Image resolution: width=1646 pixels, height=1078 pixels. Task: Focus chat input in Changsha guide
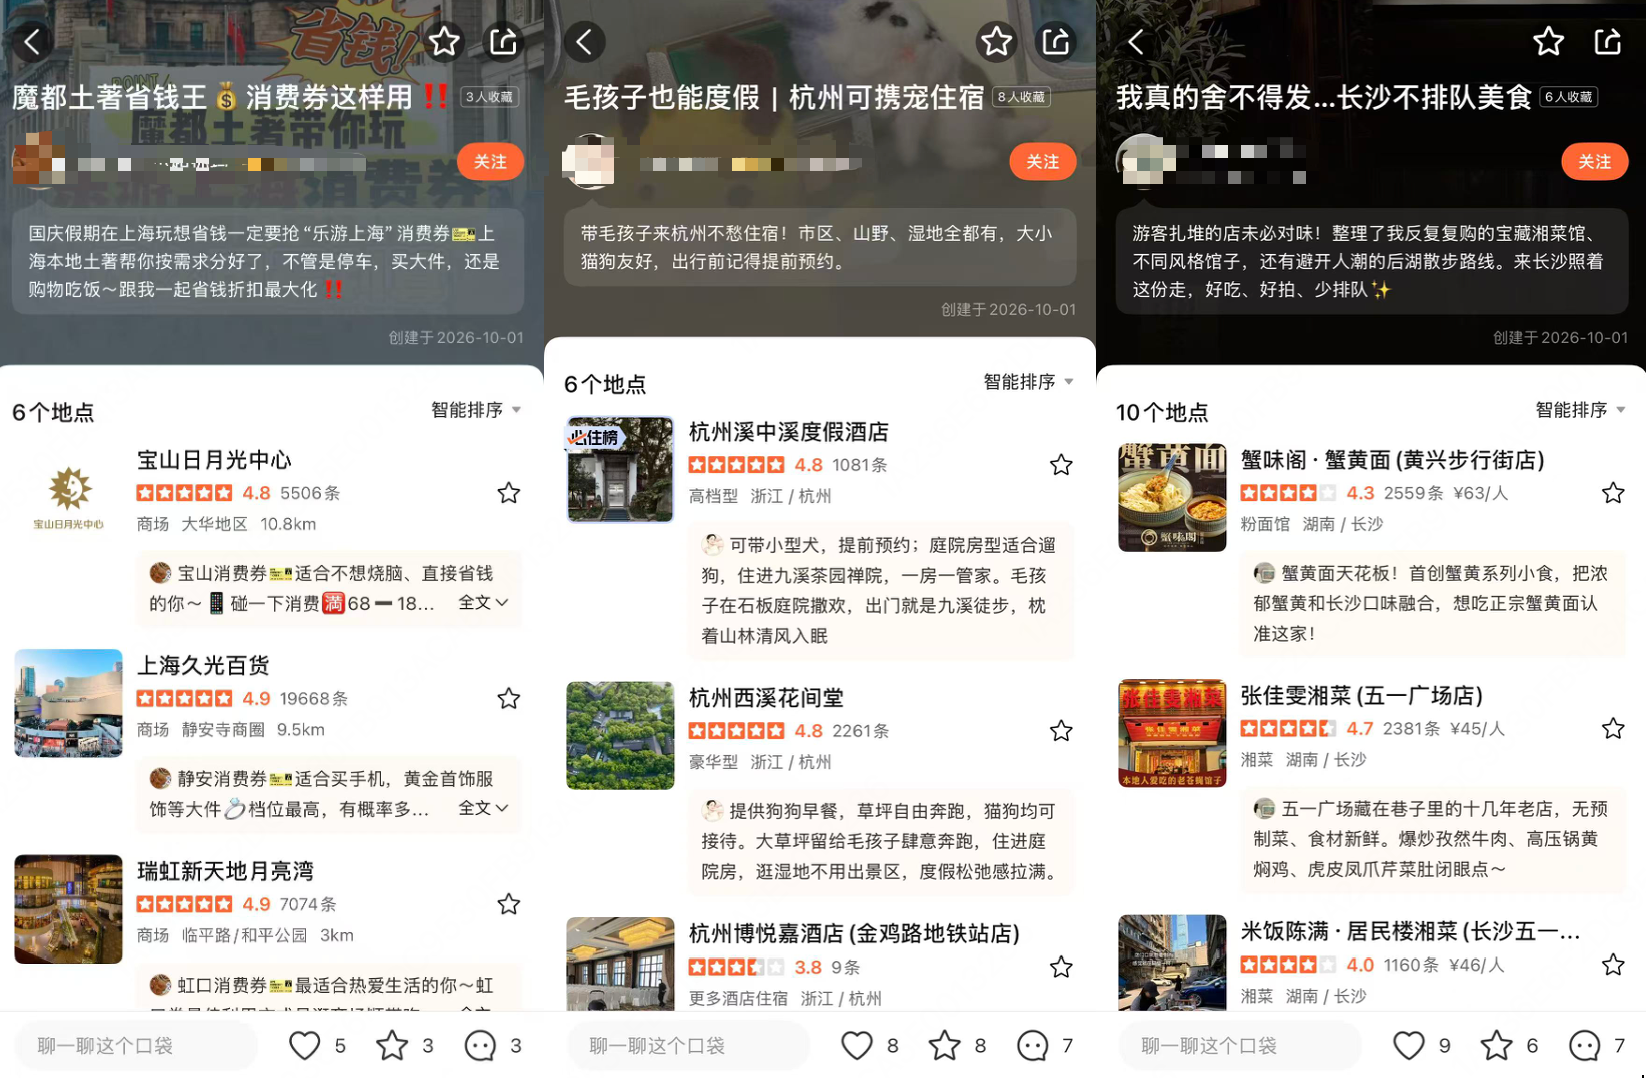pos(1240,1045)
